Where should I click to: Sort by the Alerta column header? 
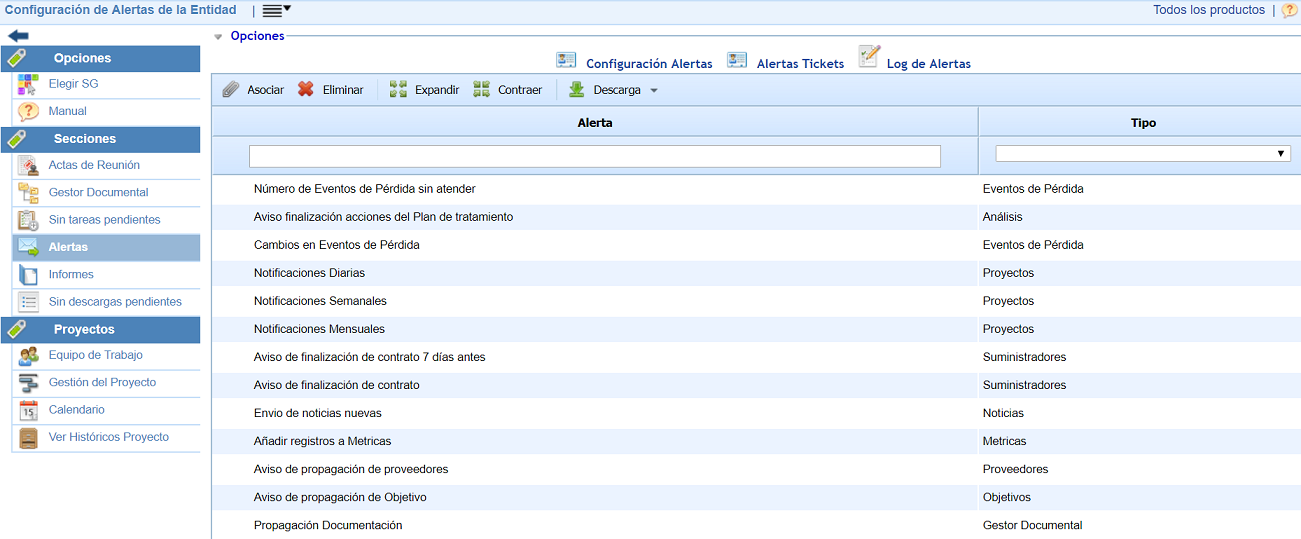[594, 123]
